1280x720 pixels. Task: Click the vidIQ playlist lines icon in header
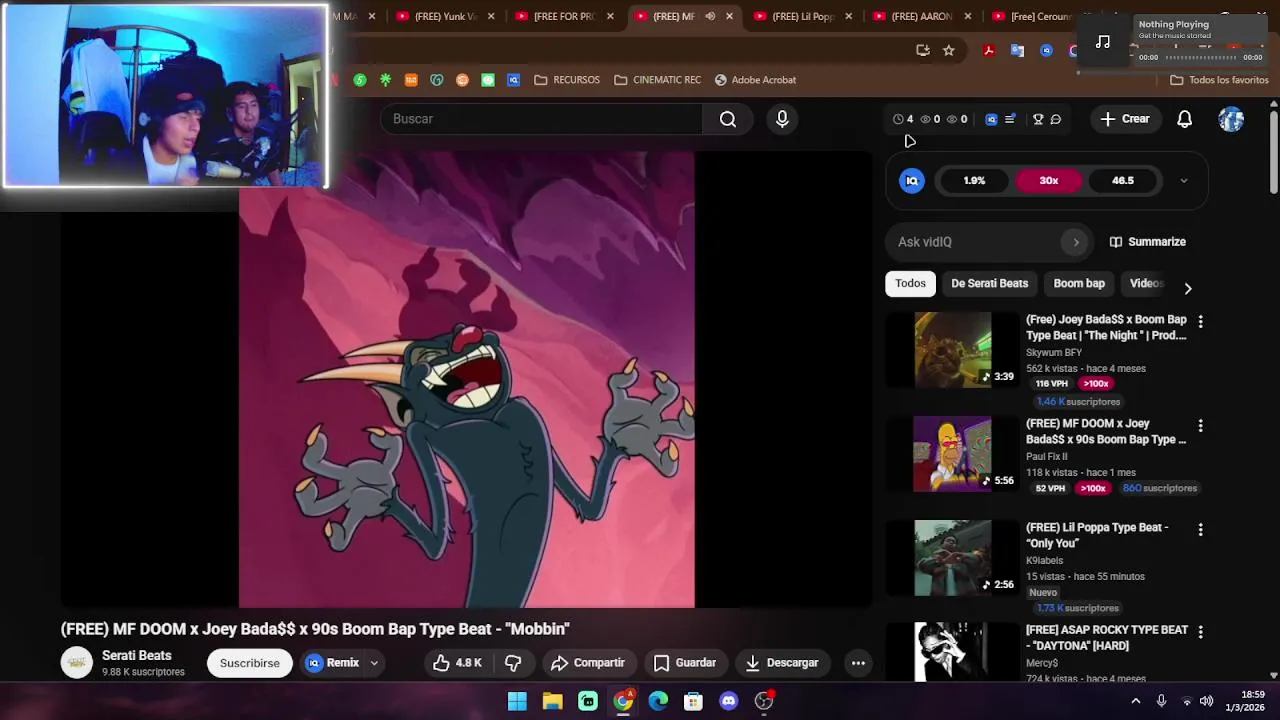pyautogui.click(x=1010, y=119)
